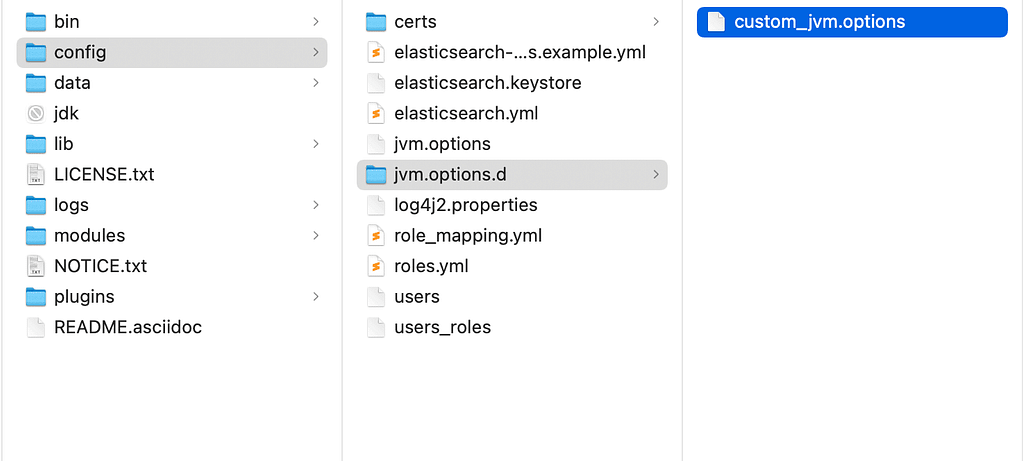Click the chevron next to modules

[316, 235]
